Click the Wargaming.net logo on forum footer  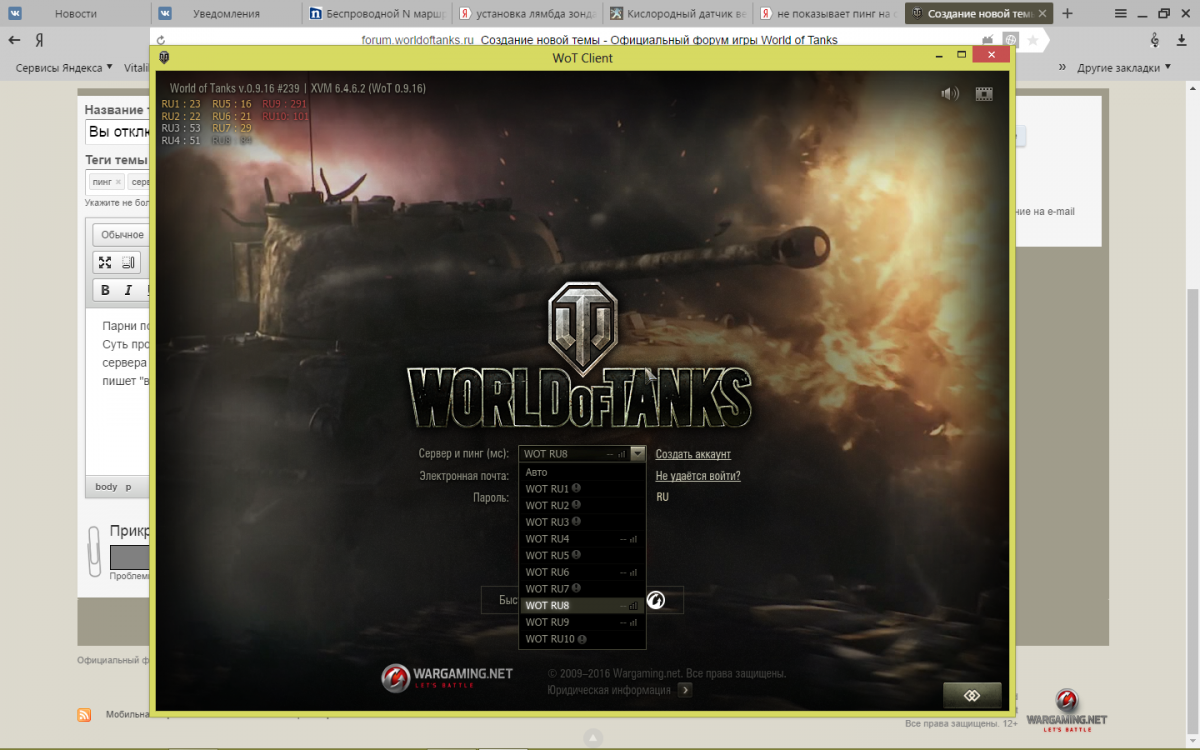tap(1066, 710)
